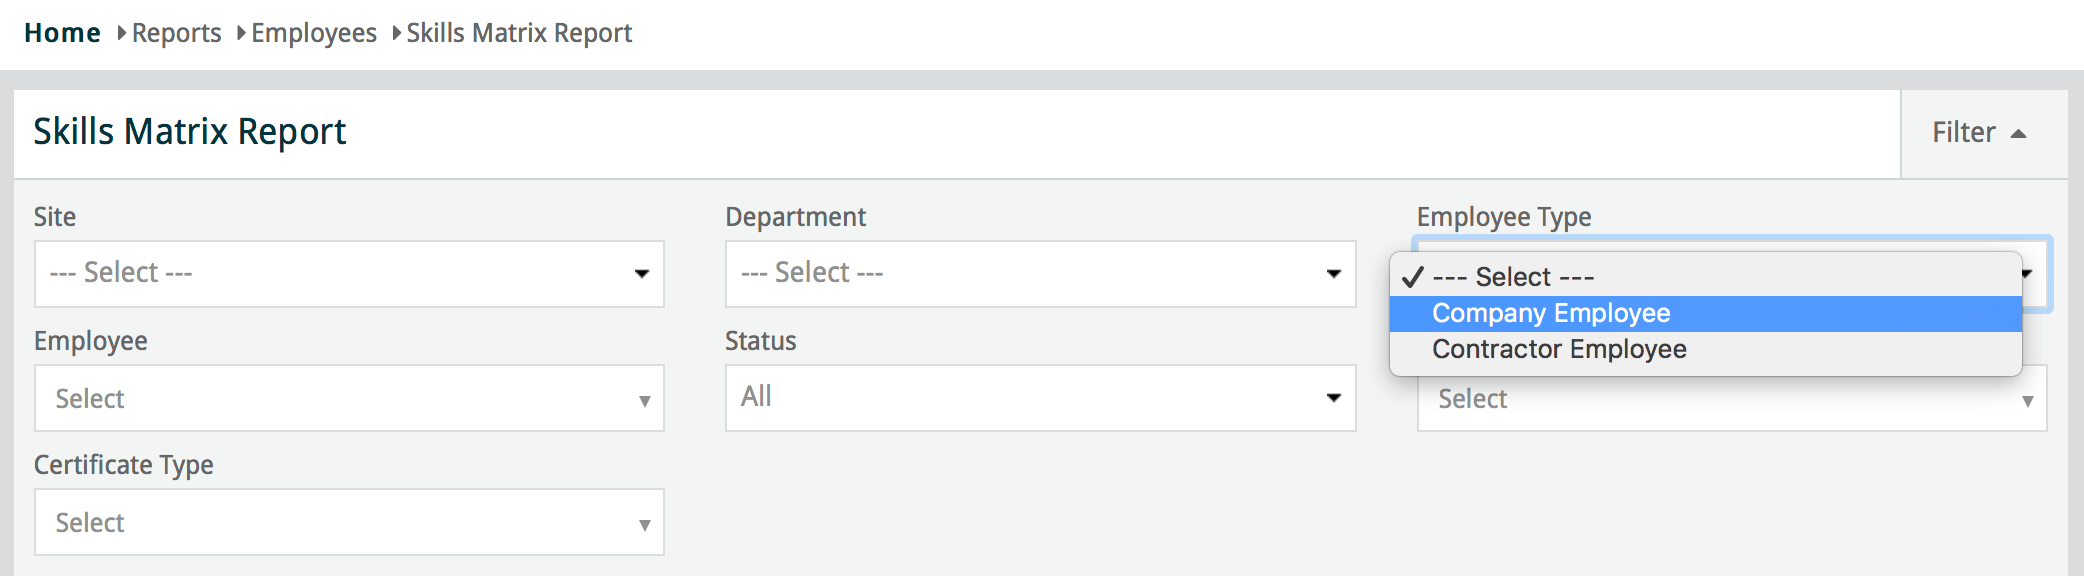Screen dimensions: 2084x576
Task: Click the Department dropdown caret arrow
Action: coord(1333,274)
